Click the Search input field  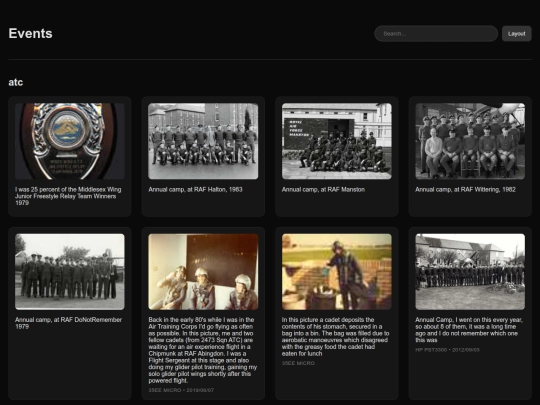[436, 34]
